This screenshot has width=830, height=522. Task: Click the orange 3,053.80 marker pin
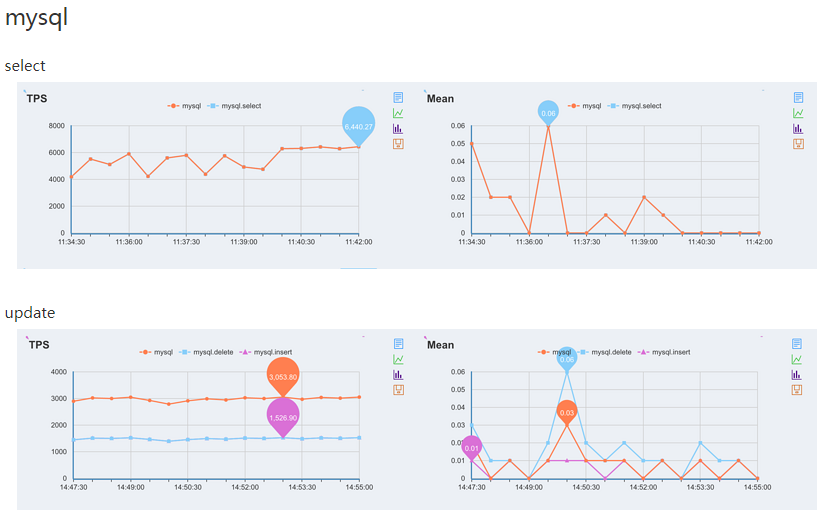point(283,376)
